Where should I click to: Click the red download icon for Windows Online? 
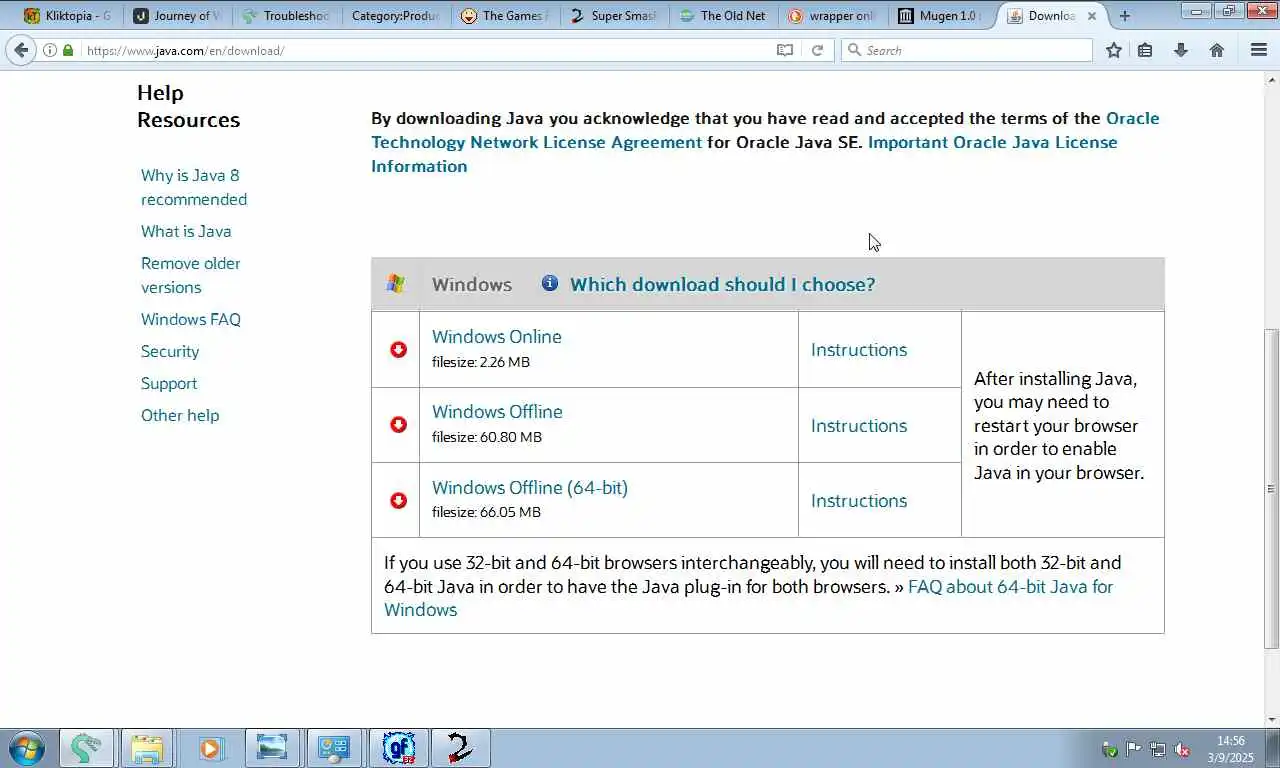(398, 349)
